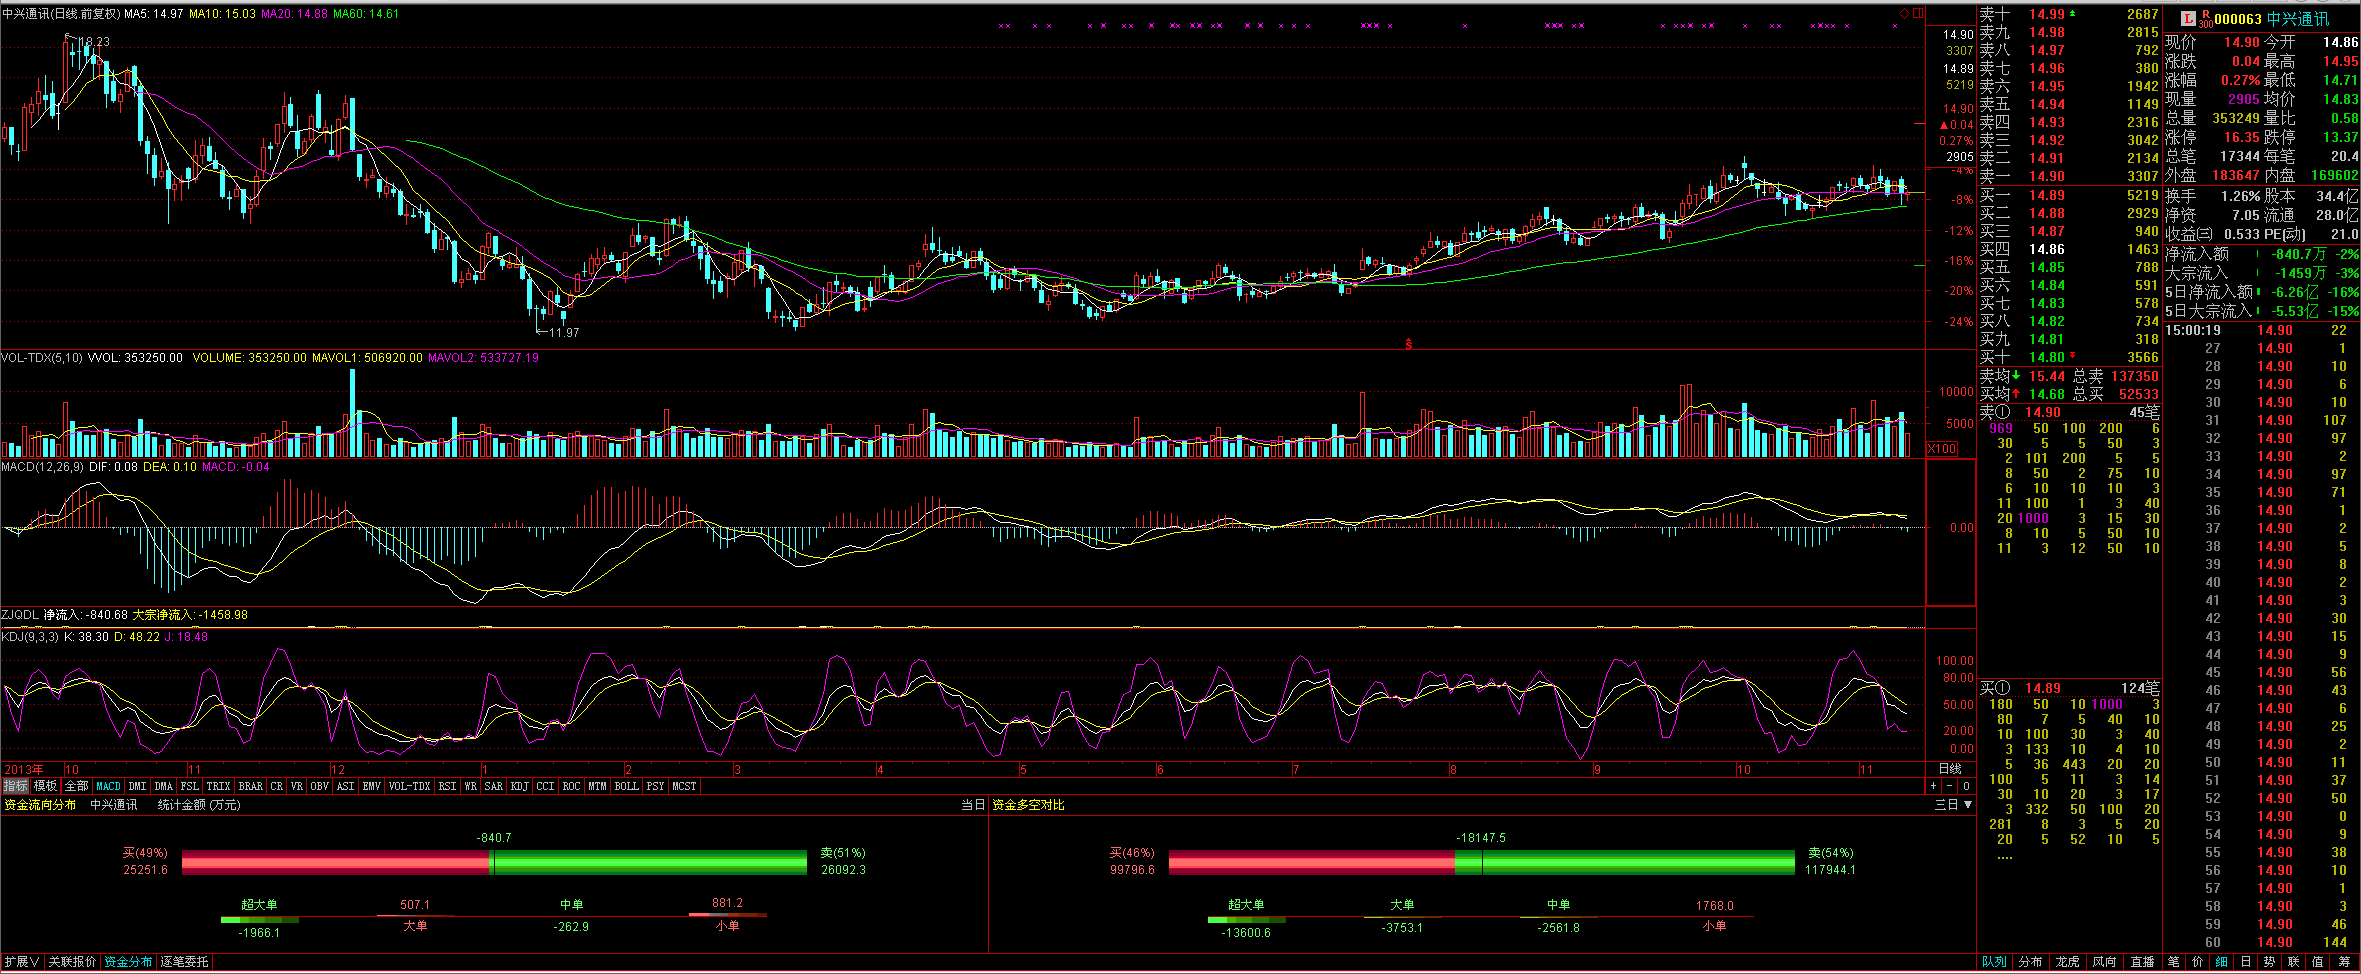Viewport: 2361px width, 974px height.
Task: Select the DMA indicator tab
Action: 163,786
